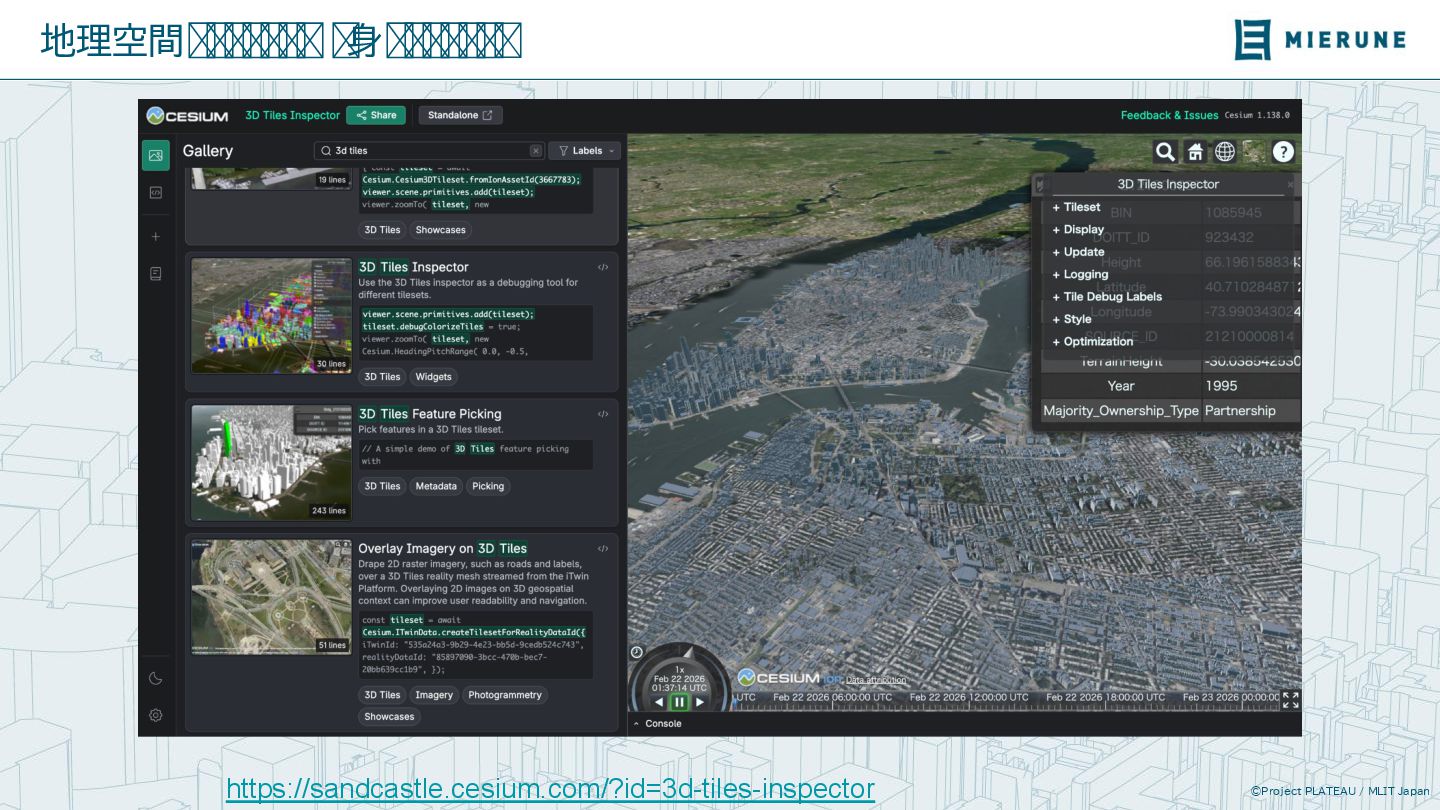Click the Cesium 1.138.0 version text

tap(1257, 115)
